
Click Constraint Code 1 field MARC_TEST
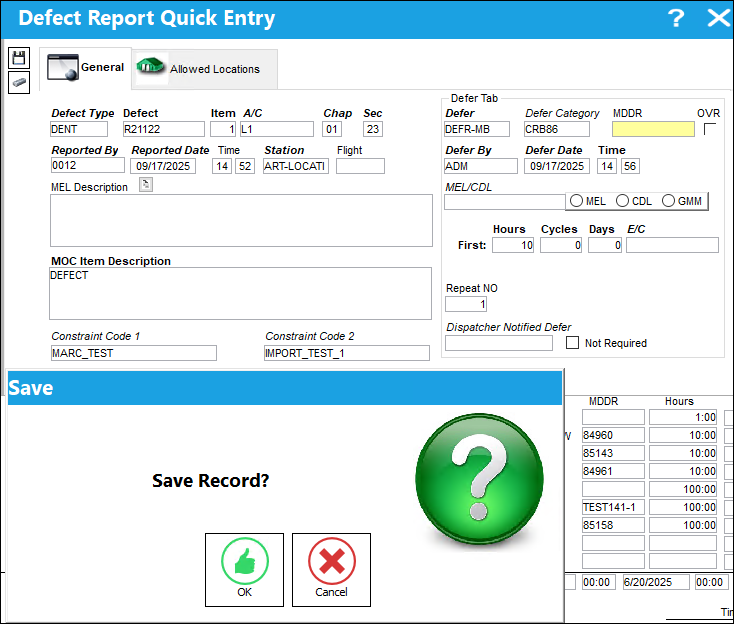point(134,353)
